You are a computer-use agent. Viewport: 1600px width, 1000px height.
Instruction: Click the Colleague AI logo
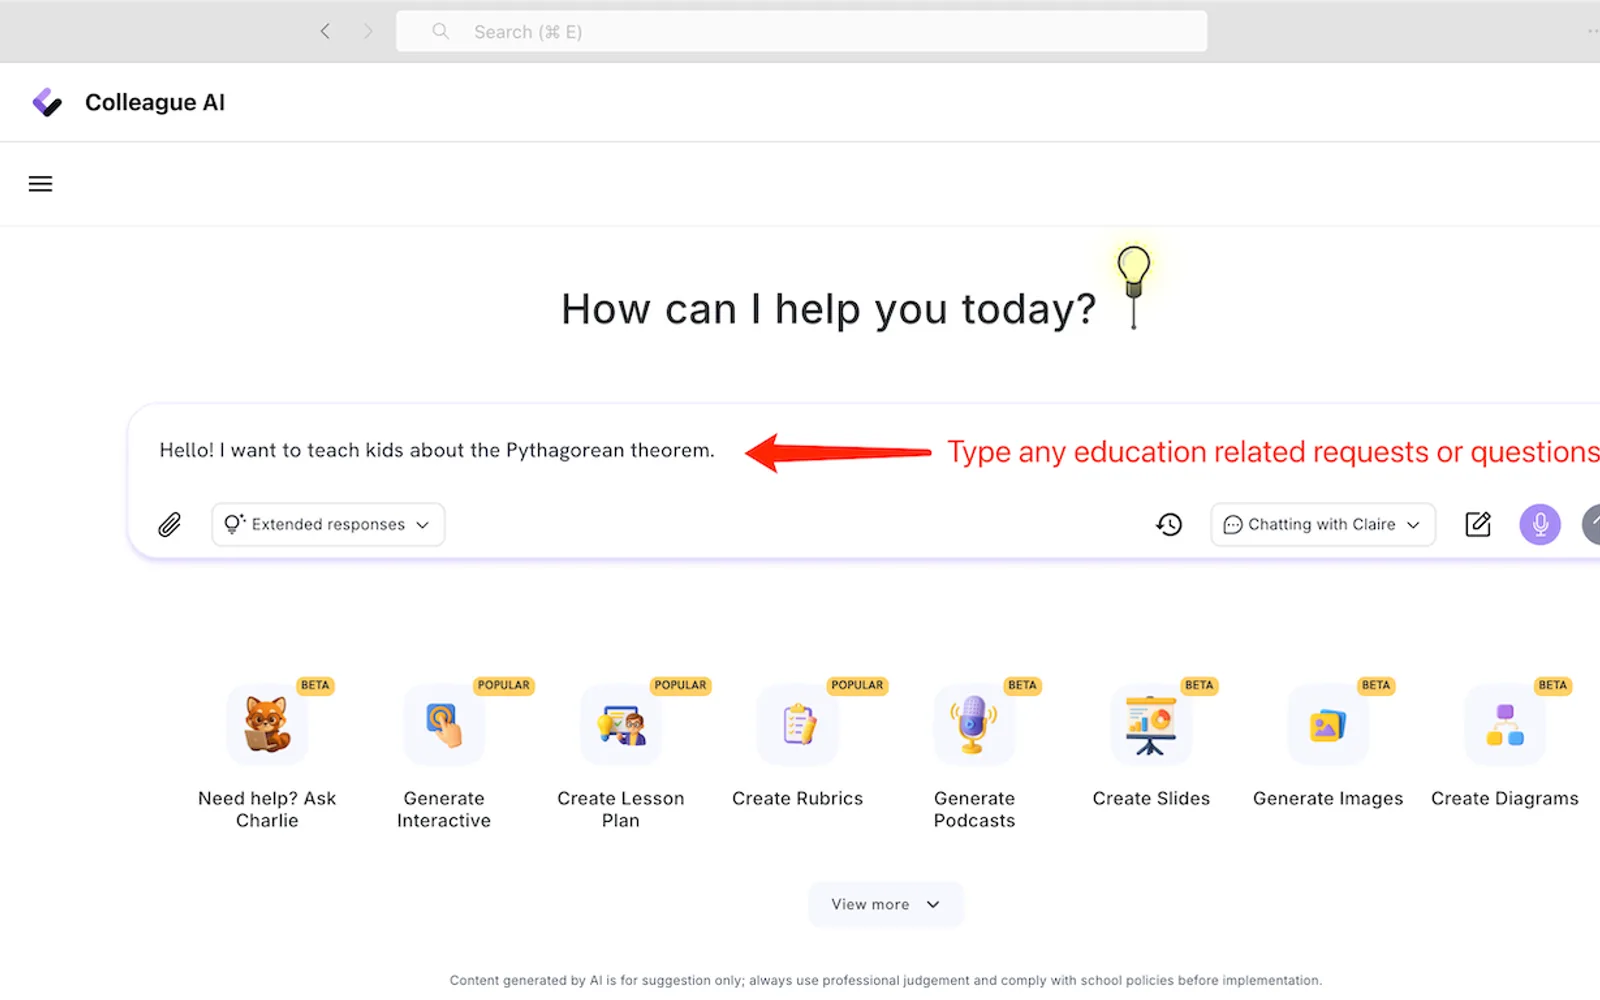click(x=47, y=102)
